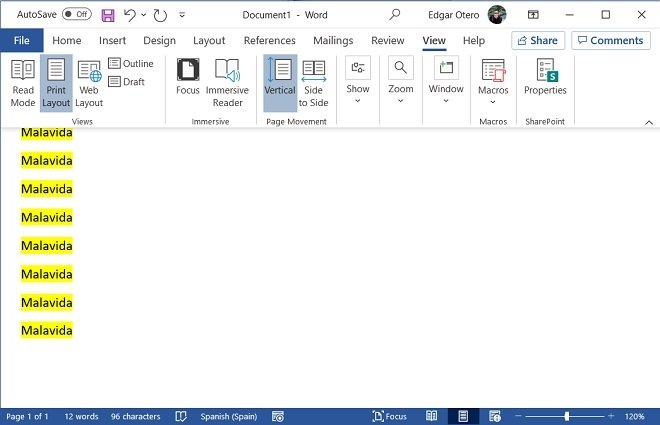Enable Side to Side page movement
This screenshot has width=660, height=425.
314,83
